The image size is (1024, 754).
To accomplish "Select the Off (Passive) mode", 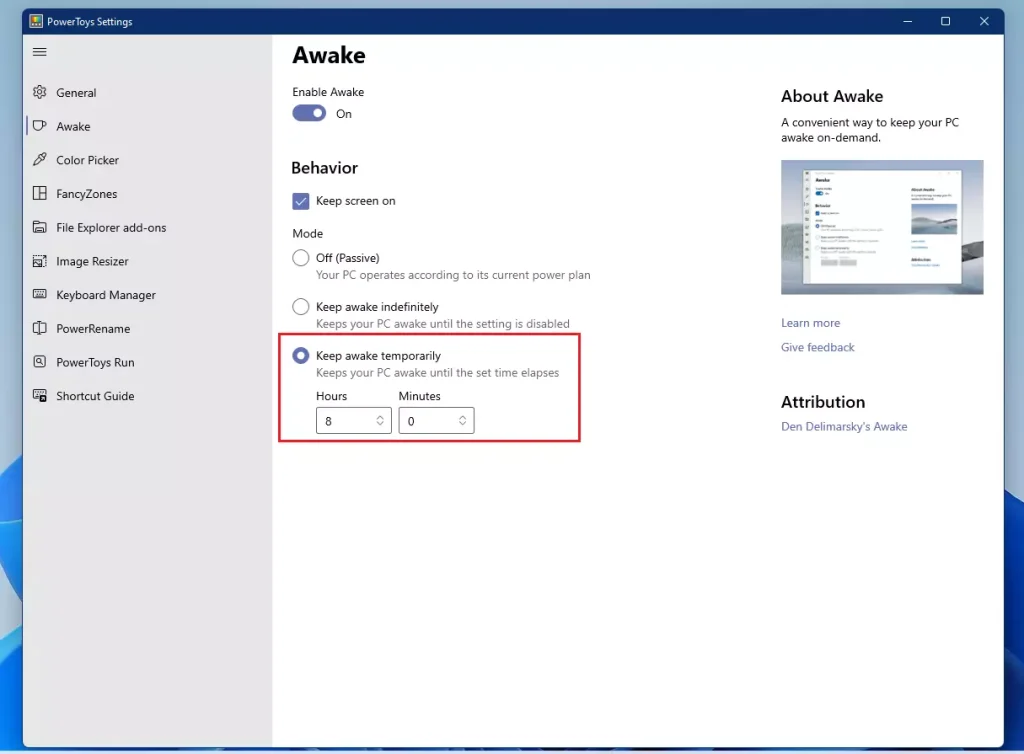I will click(300, 258).
